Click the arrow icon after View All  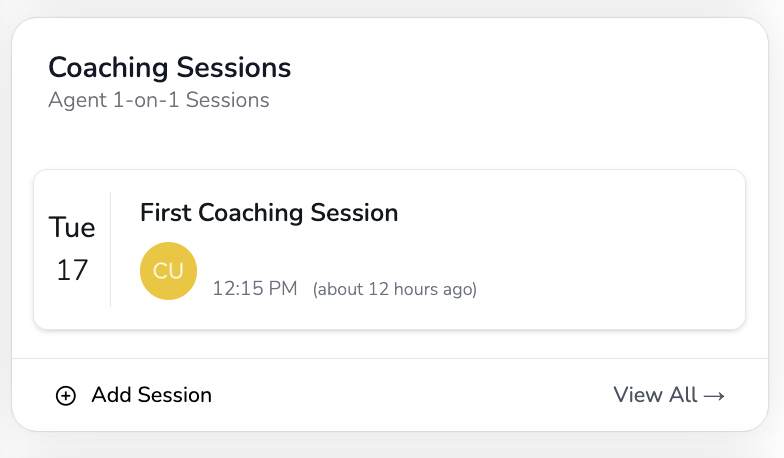[x=714, y=395]
